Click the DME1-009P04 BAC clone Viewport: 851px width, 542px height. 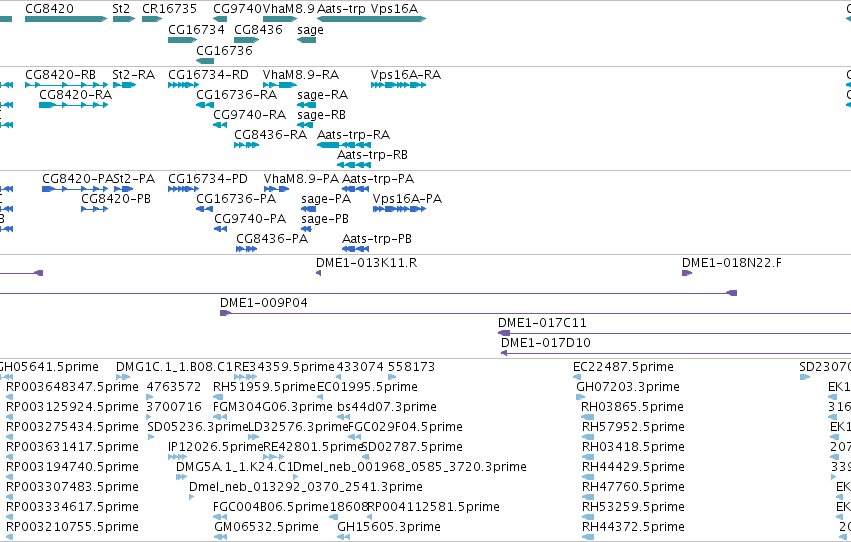click(535, 313)
